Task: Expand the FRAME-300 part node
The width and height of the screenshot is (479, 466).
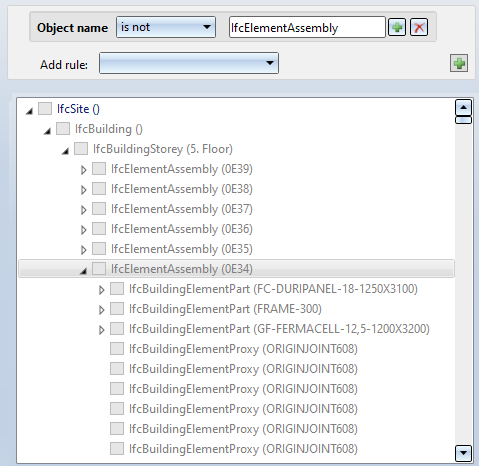Action: (101, 310)
